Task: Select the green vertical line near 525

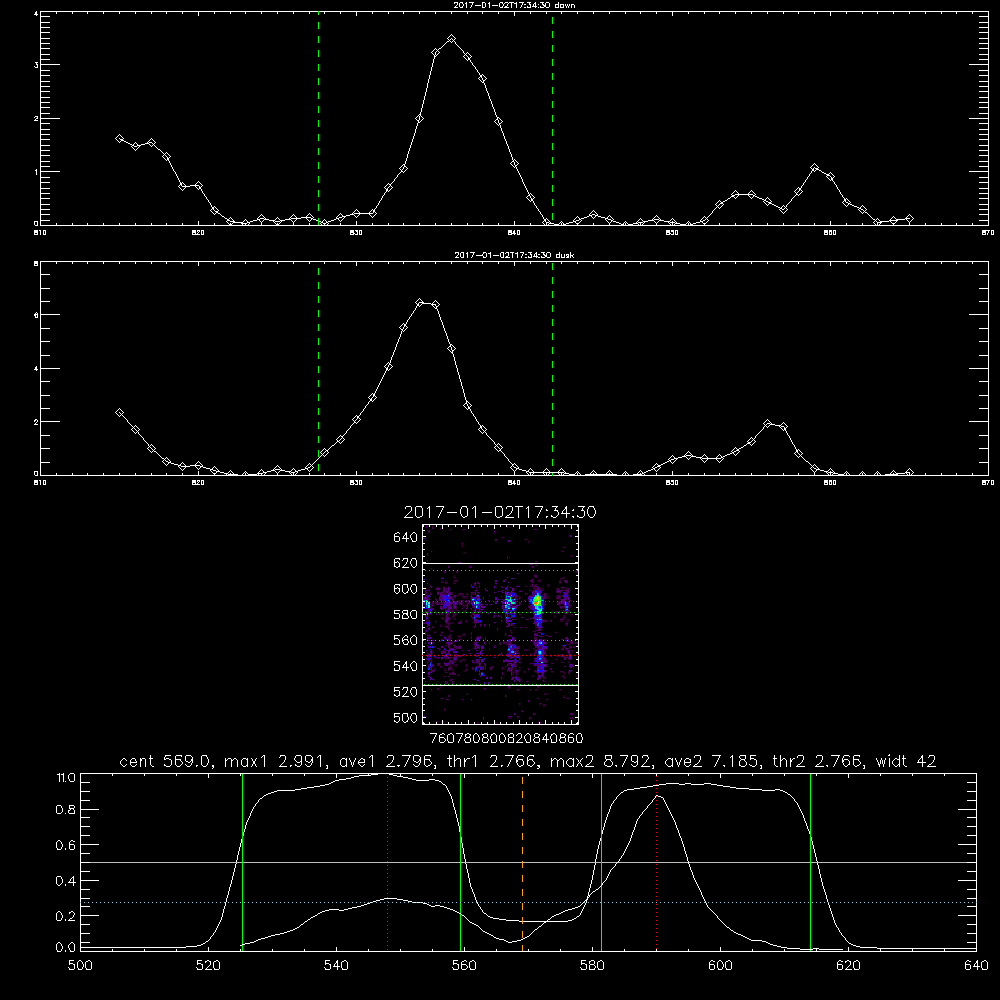Action: [242, 861]
